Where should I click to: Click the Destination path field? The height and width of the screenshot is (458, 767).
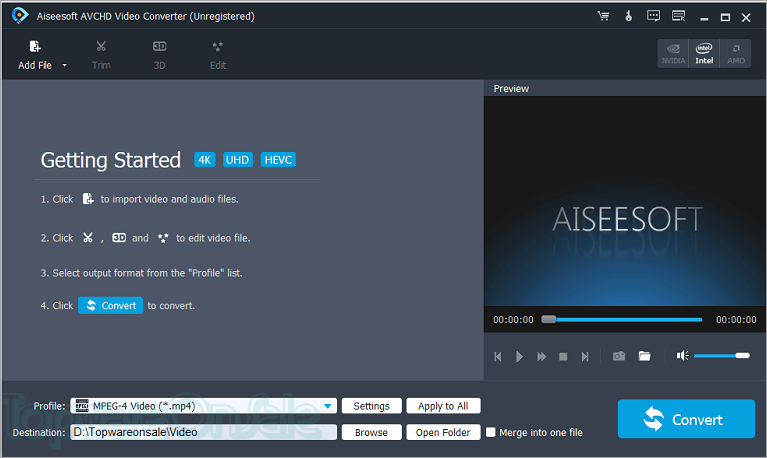click(203, 432)
